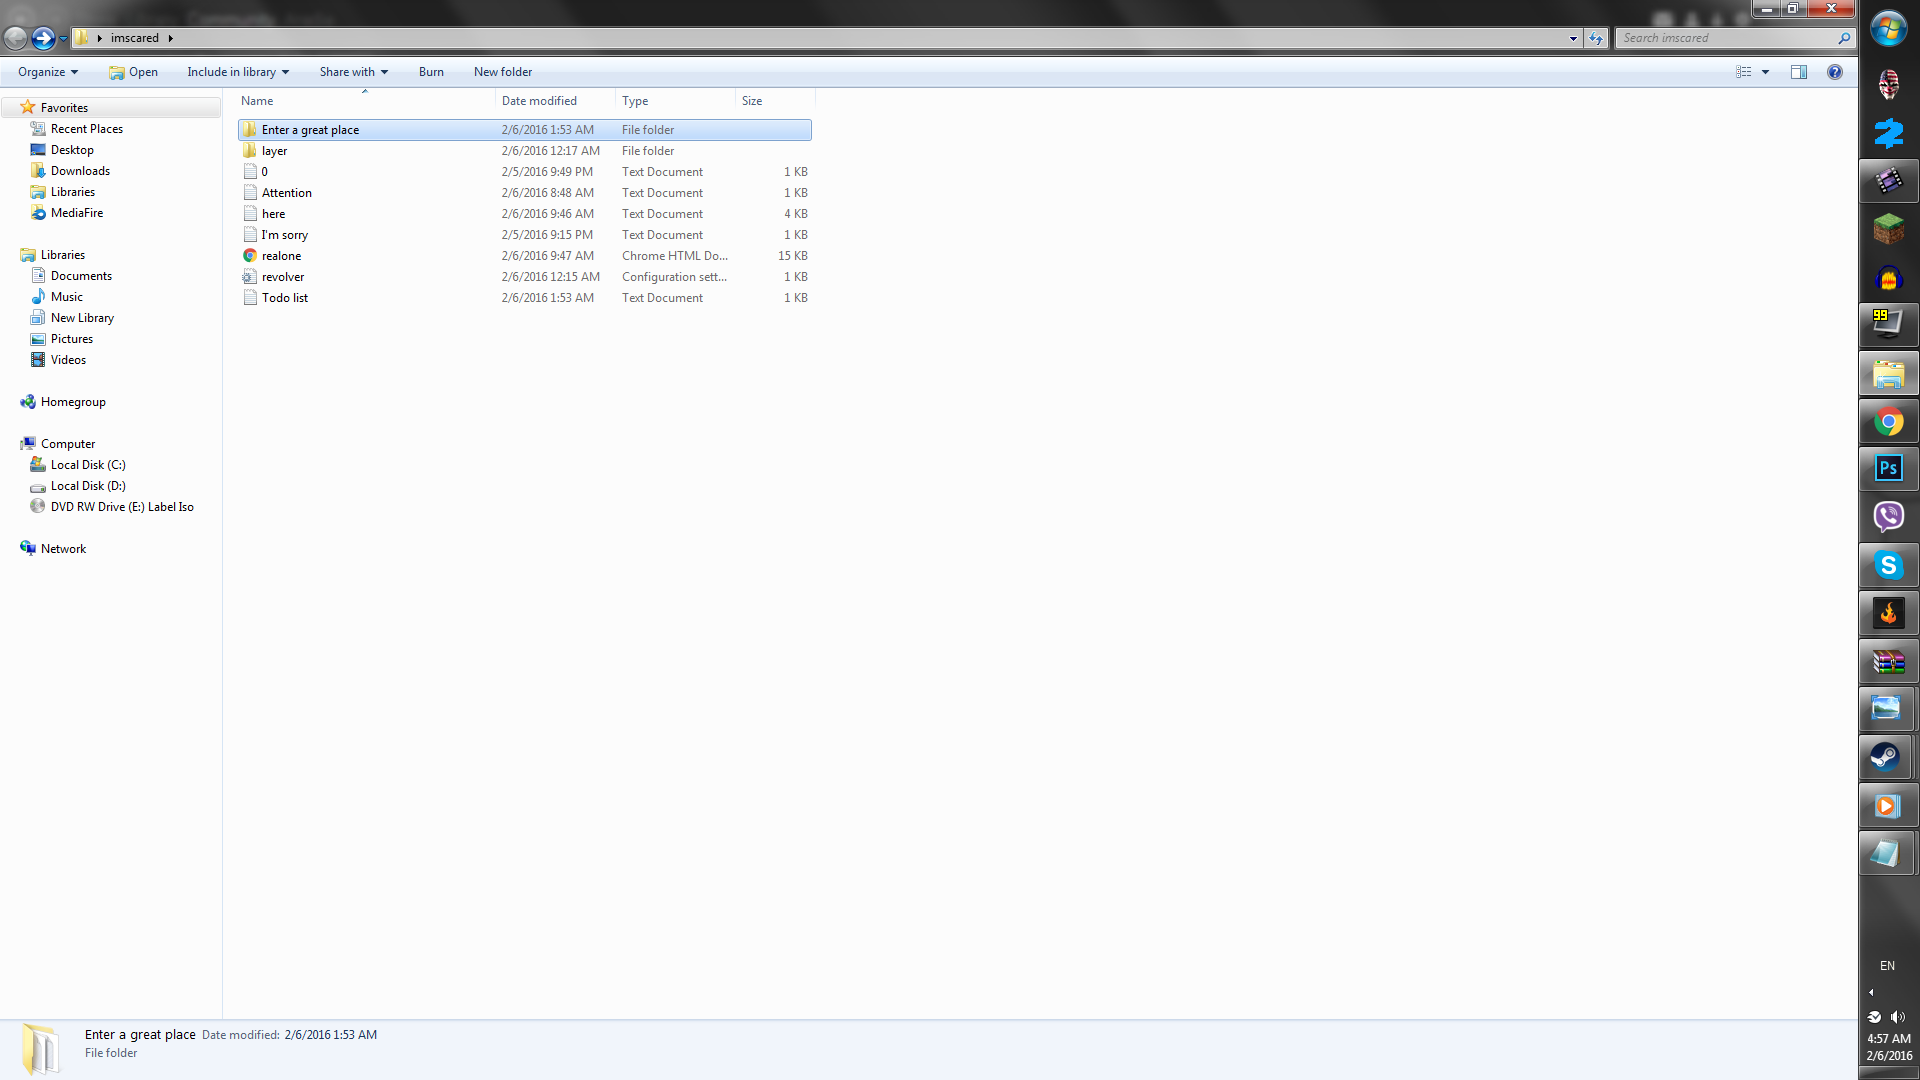
Task: Click the help question mark icon
Action: 1834,72
